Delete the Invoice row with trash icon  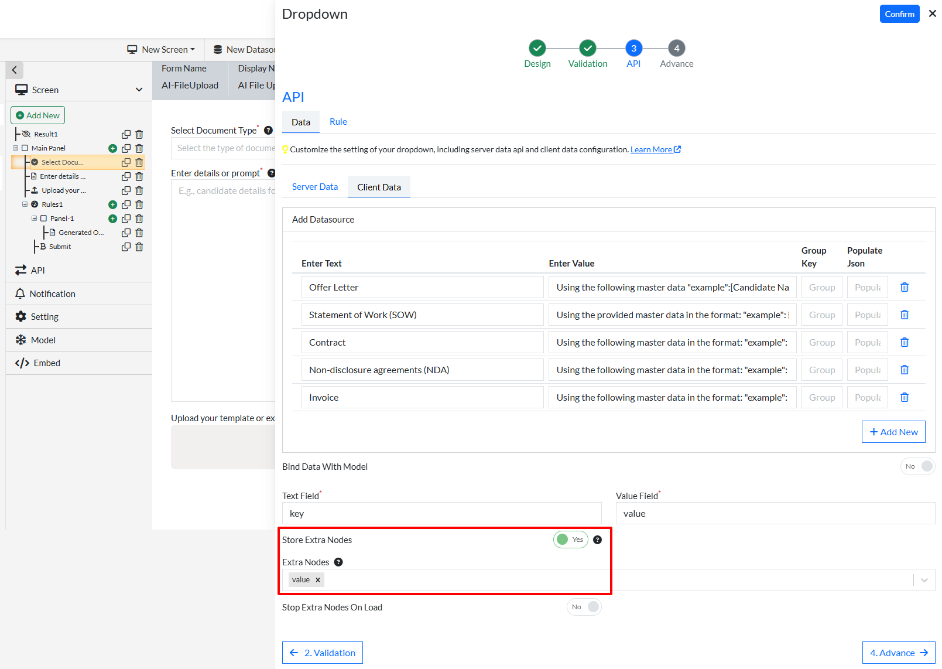coord(904,397)
